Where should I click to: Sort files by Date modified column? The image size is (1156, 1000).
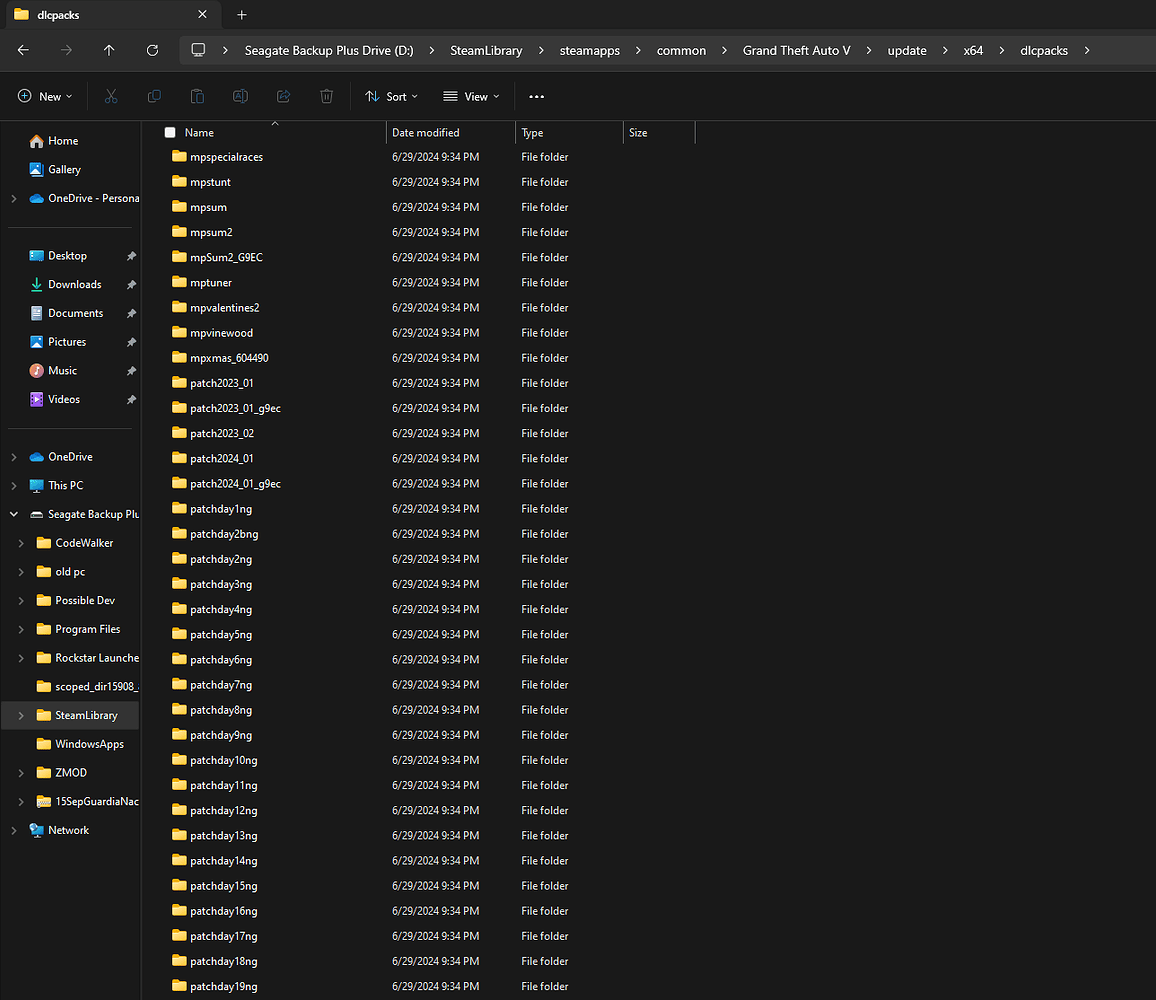point(423,131)
